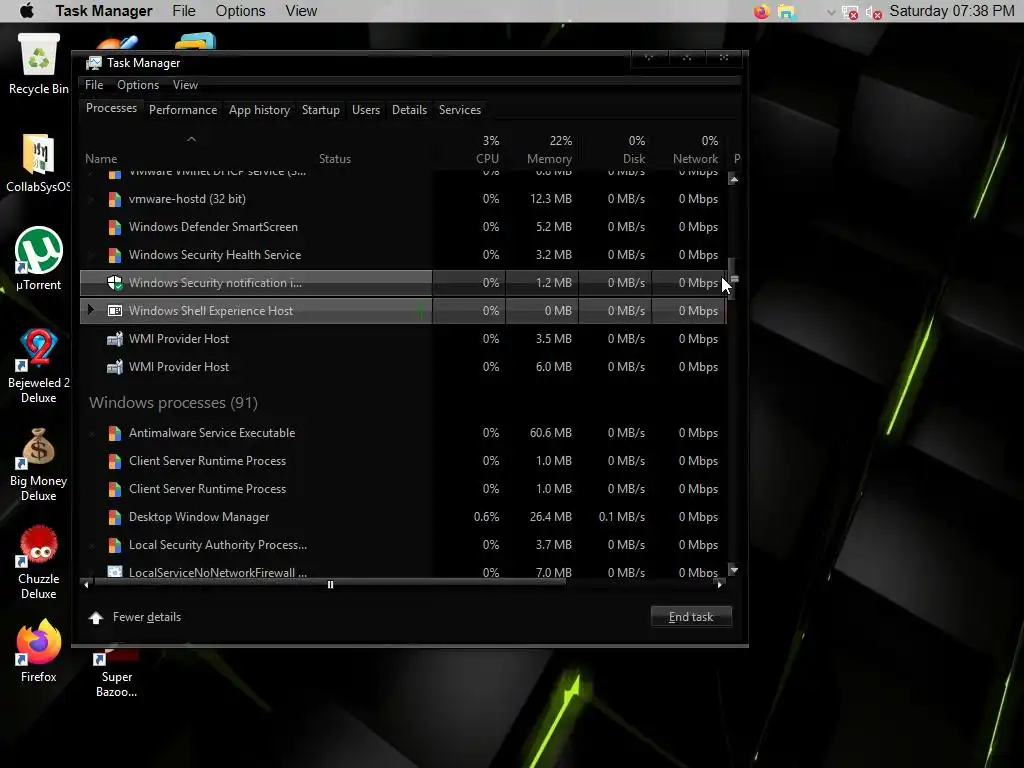The height and width of the screenshot is (768, 1024).
Task: Expand the Windows Shell Experience Host row
Action: (91, 310)
